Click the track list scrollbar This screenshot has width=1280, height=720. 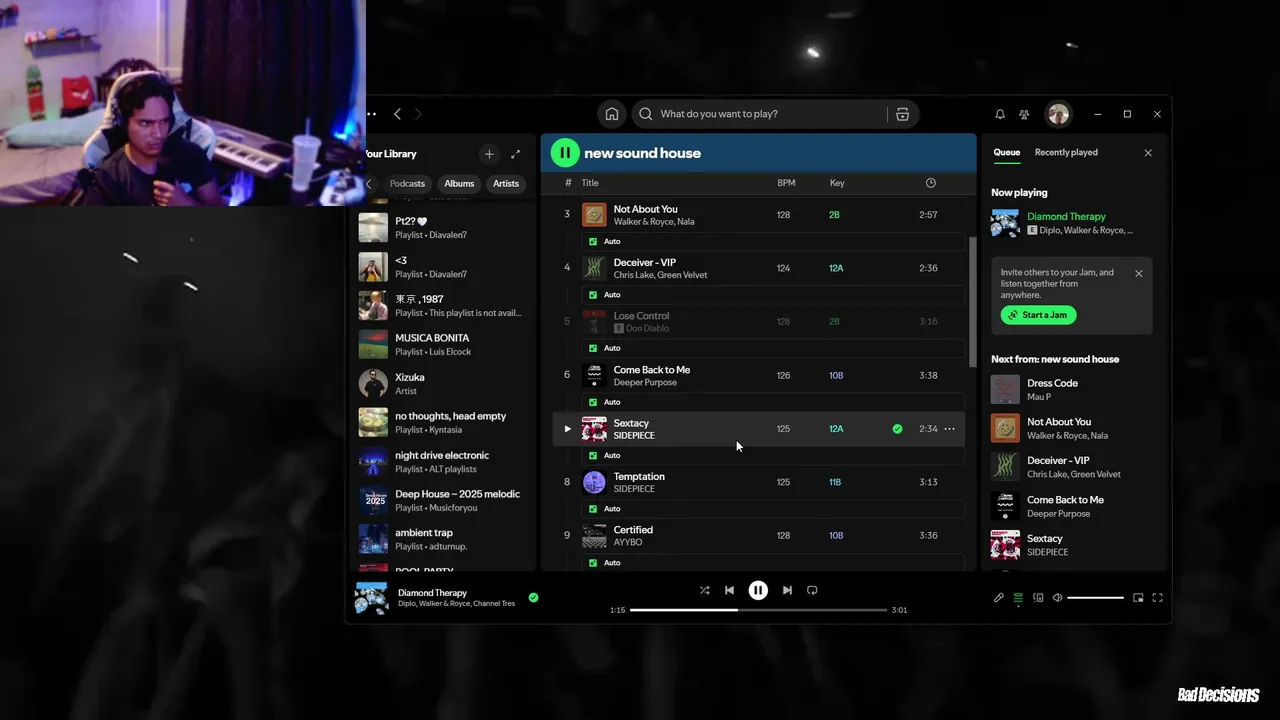click(x=971, y=301)
